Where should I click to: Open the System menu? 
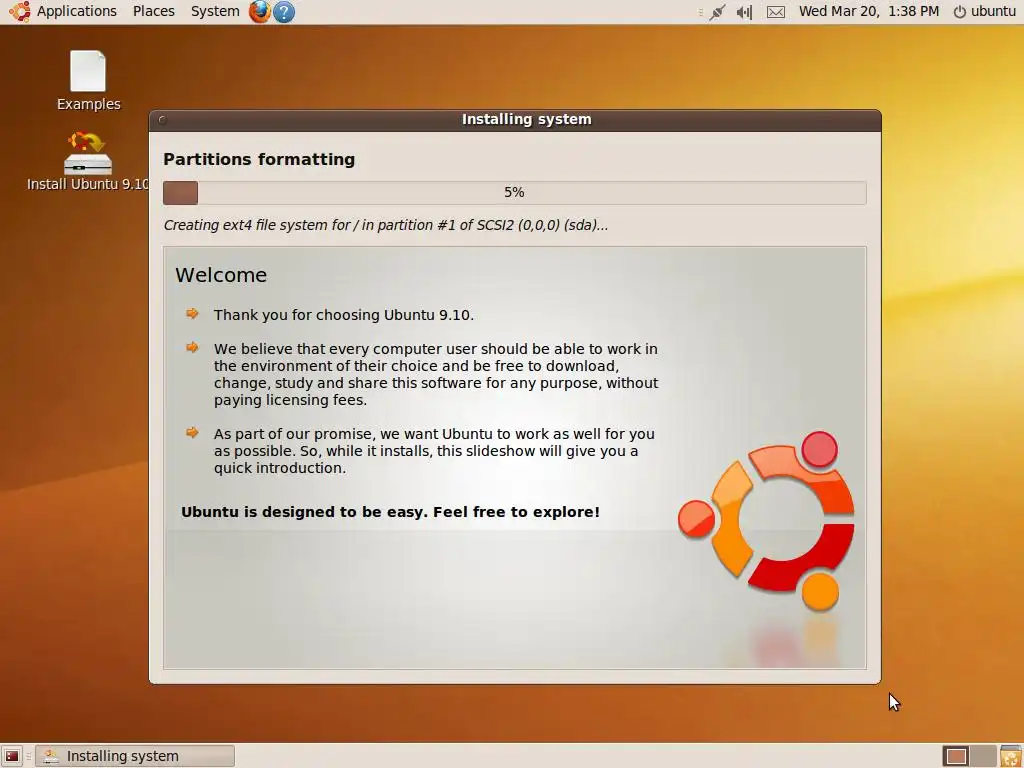(215, 11)
